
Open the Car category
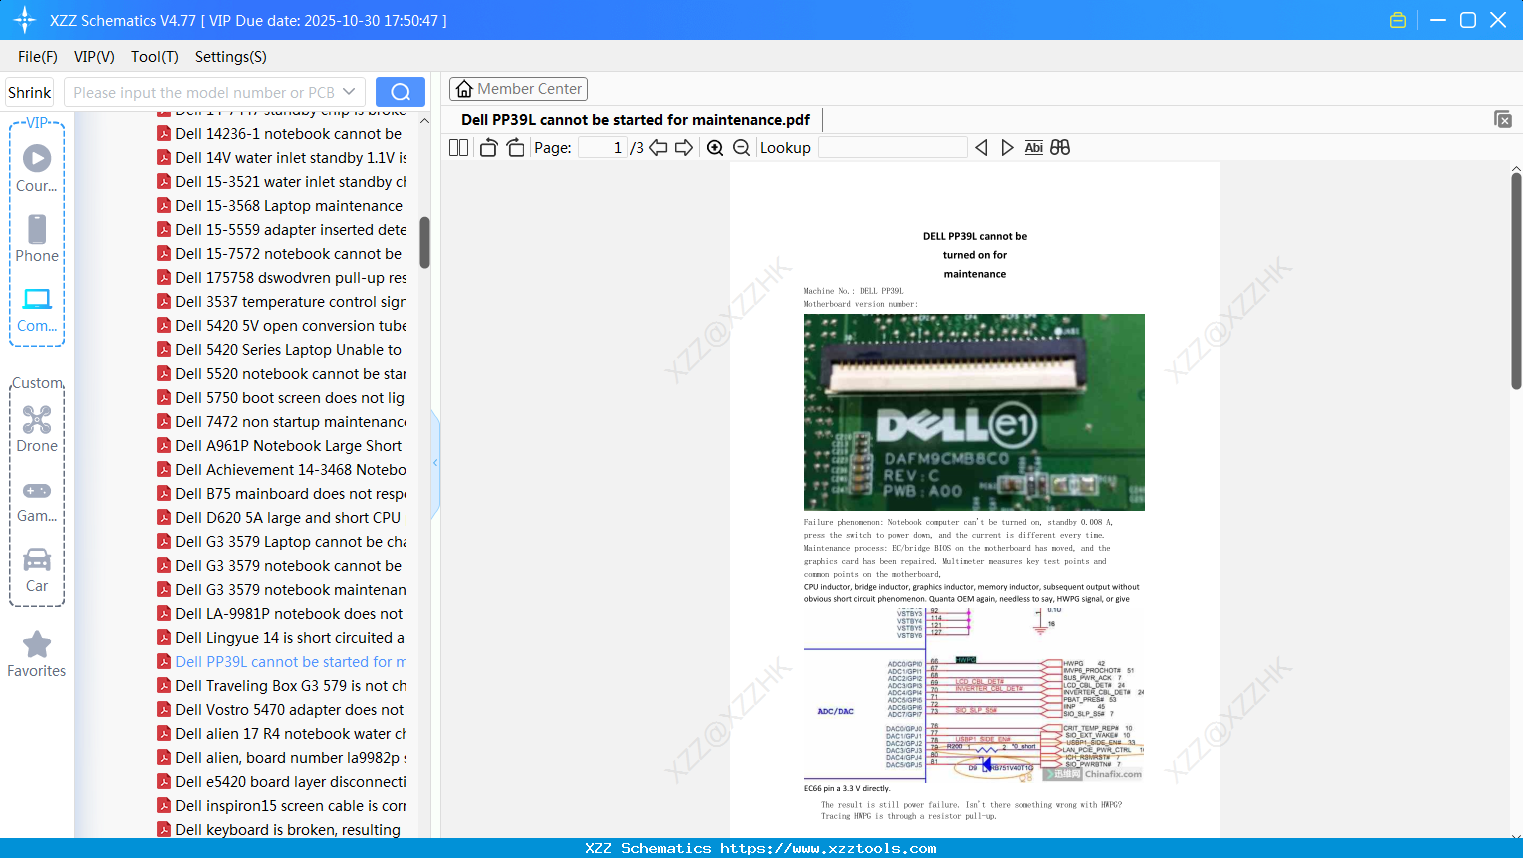pos(37,569)
